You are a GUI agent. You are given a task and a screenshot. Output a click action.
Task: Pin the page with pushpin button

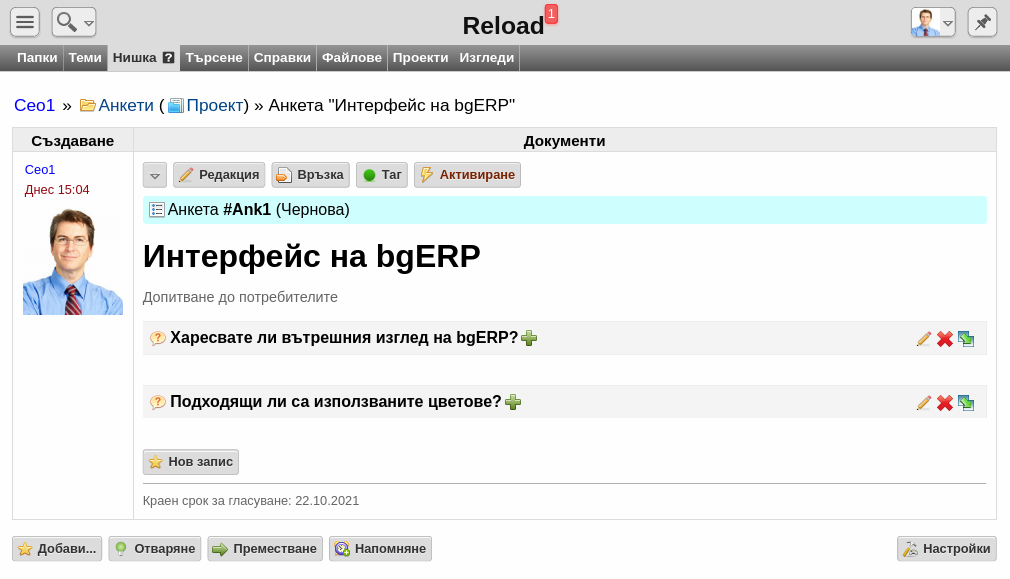982,23
